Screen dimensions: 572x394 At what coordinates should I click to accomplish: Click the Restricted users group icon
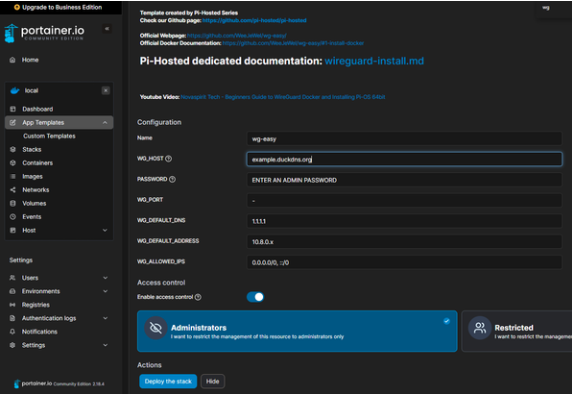click(x=480, y=328)
